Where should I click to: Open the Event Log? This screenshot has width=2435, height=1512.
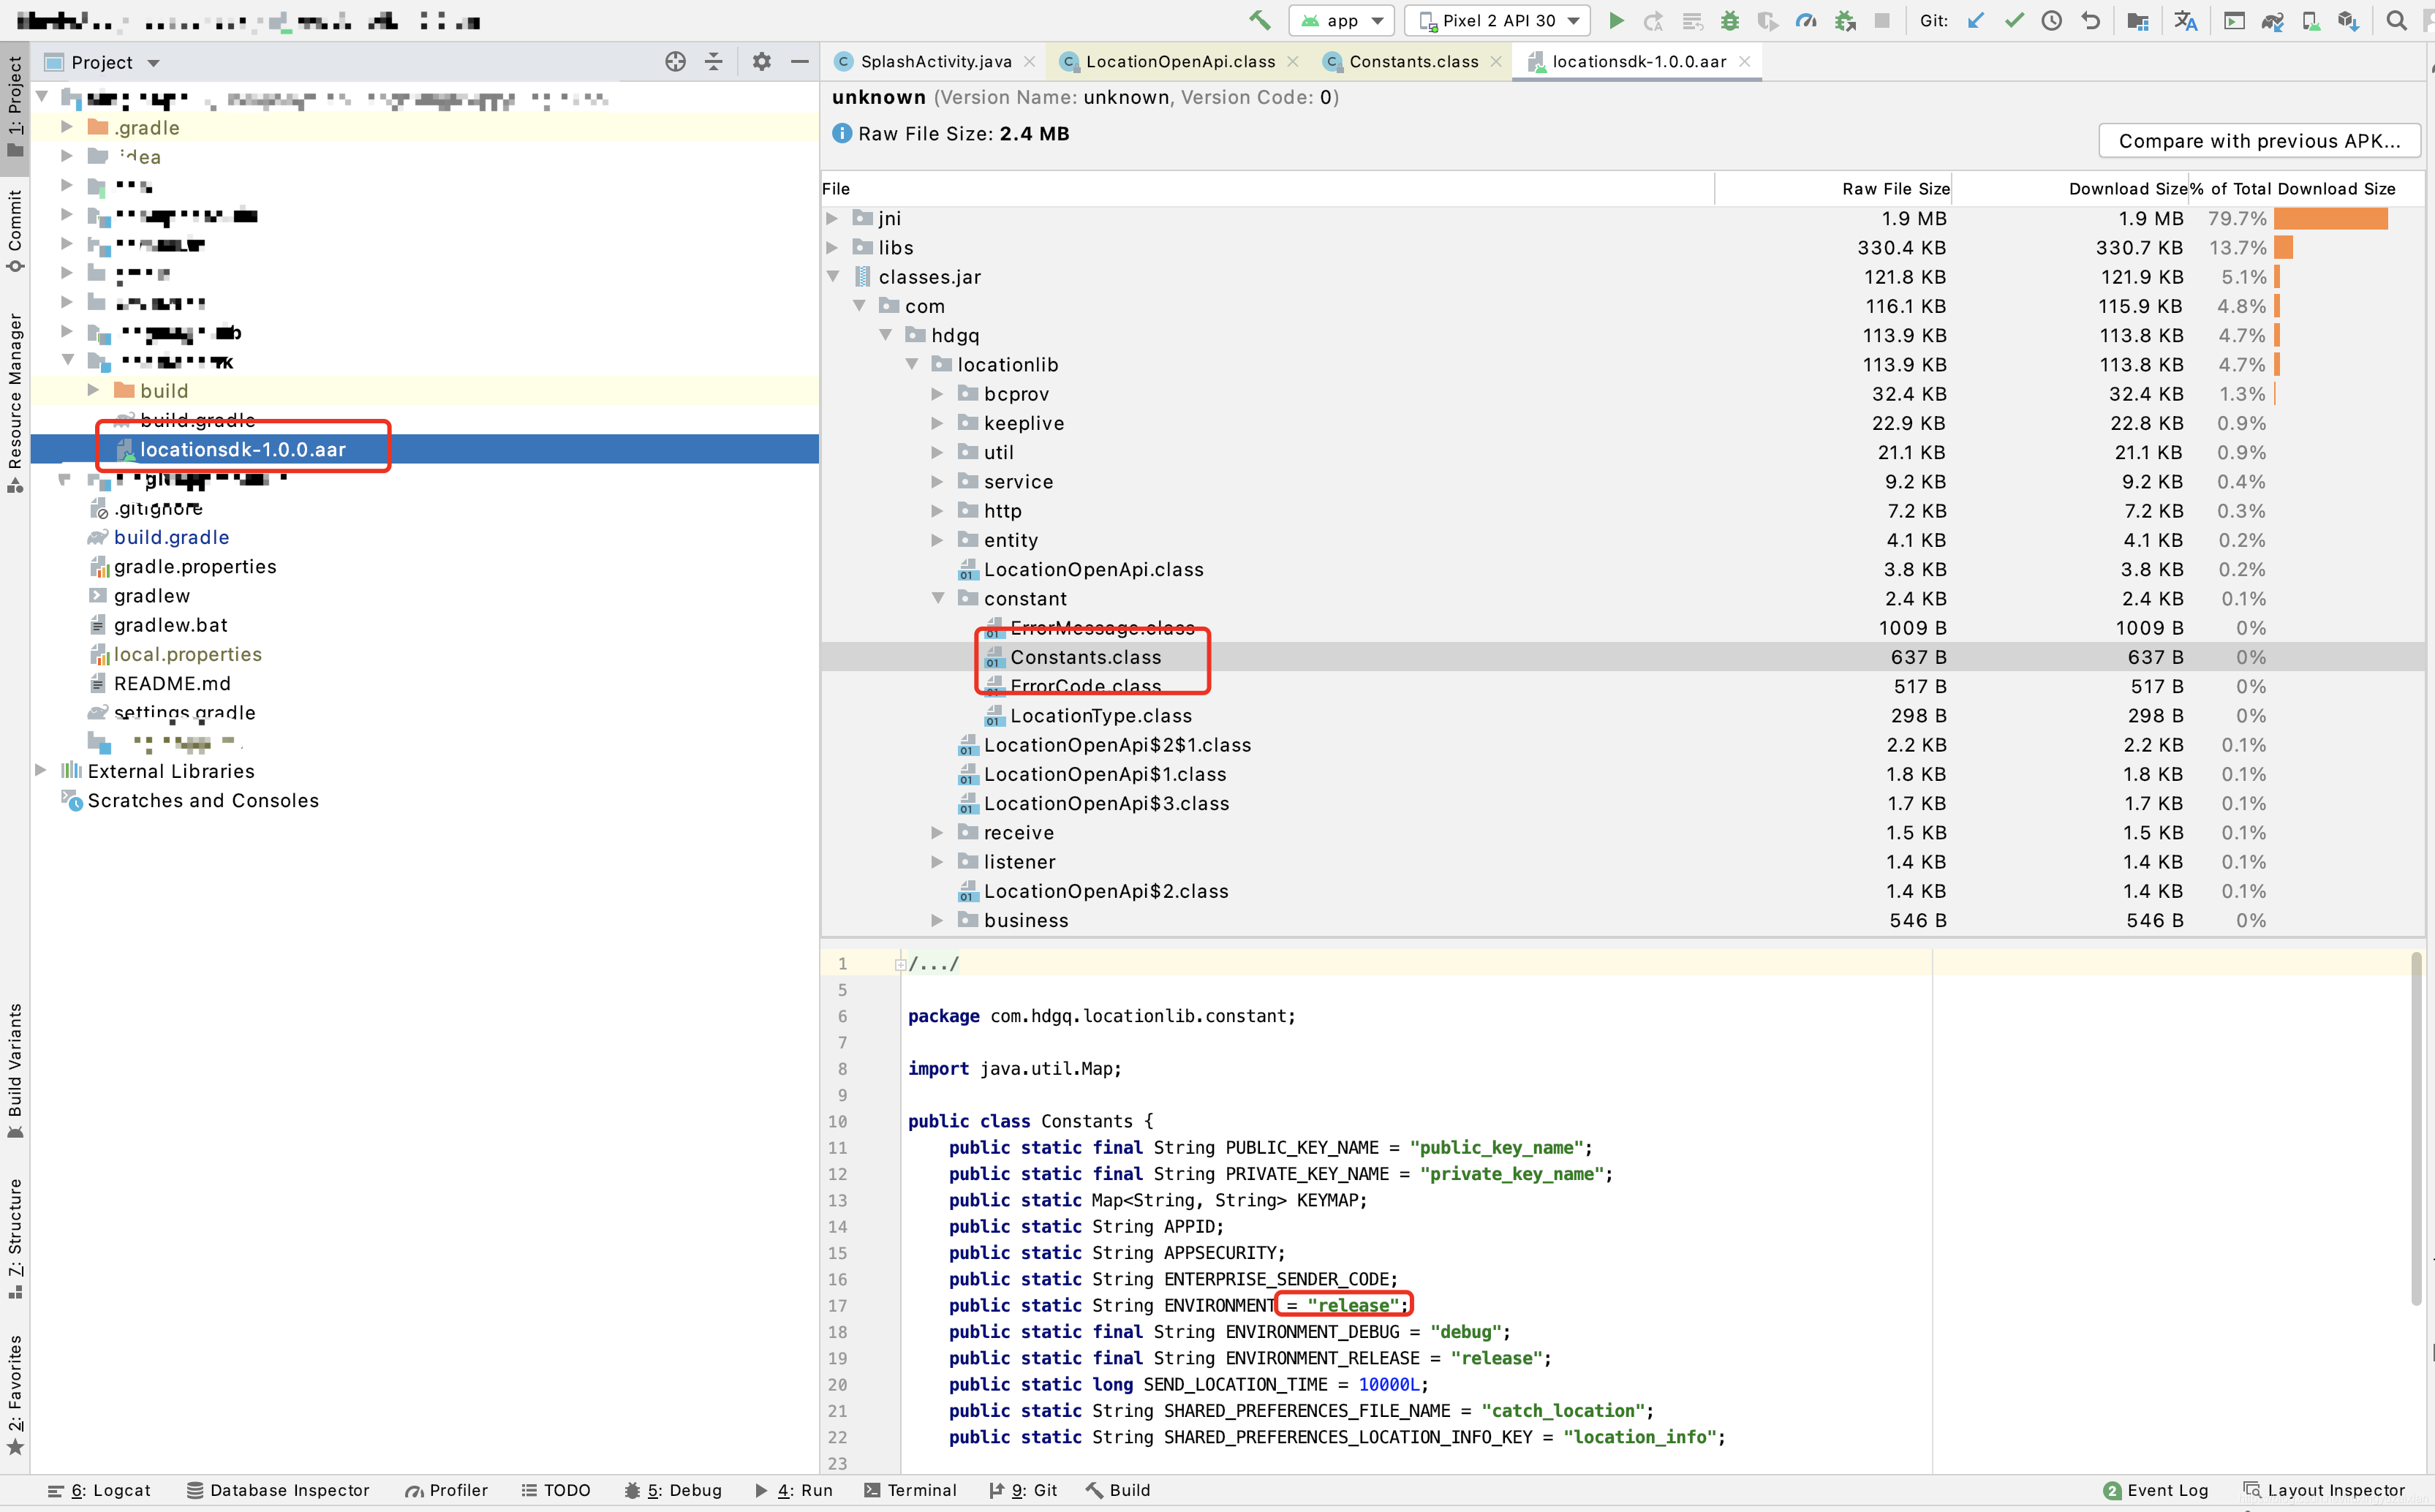pos(2156,1490)
